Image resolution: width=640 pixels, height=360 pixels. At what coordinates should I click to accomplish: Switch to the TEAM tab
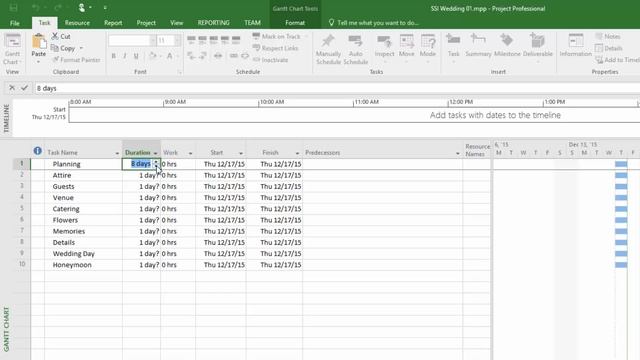click(x=252, y=23)
